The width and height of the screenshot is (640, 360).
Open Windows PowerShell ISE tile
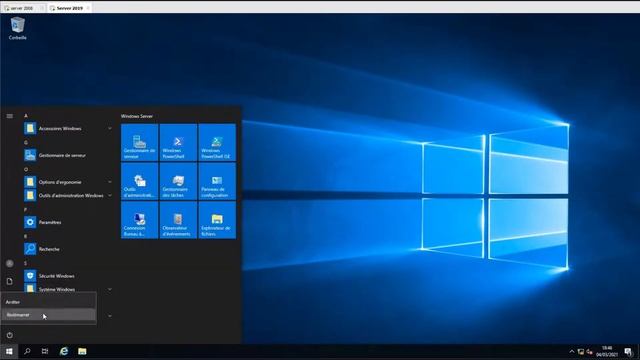click(217, 142)
